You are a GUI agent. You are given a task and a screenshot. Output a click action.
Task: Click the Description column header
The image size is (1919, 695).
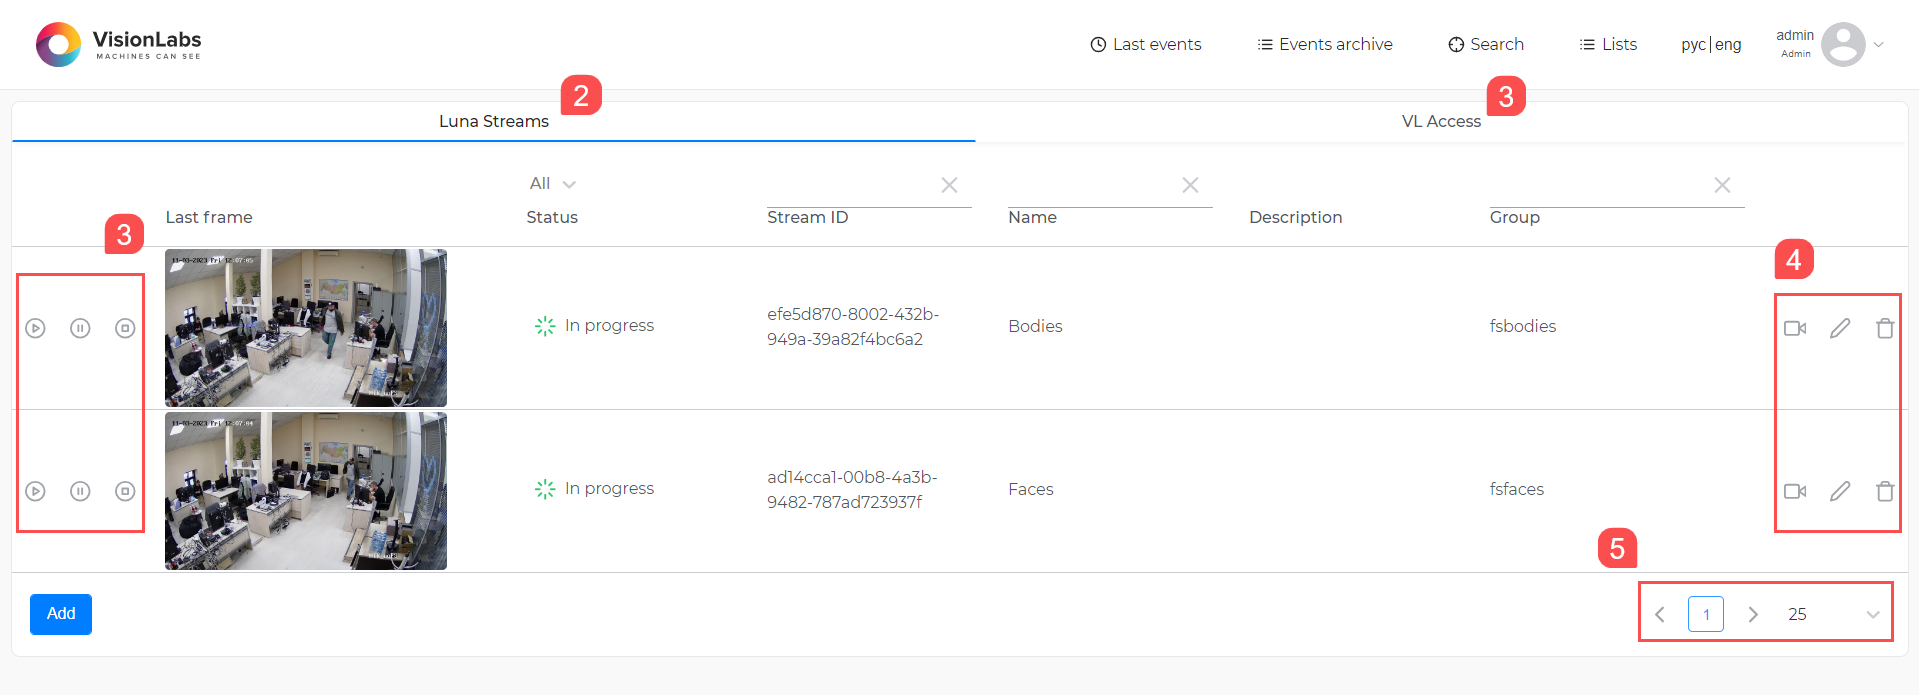click(1295, 217)
